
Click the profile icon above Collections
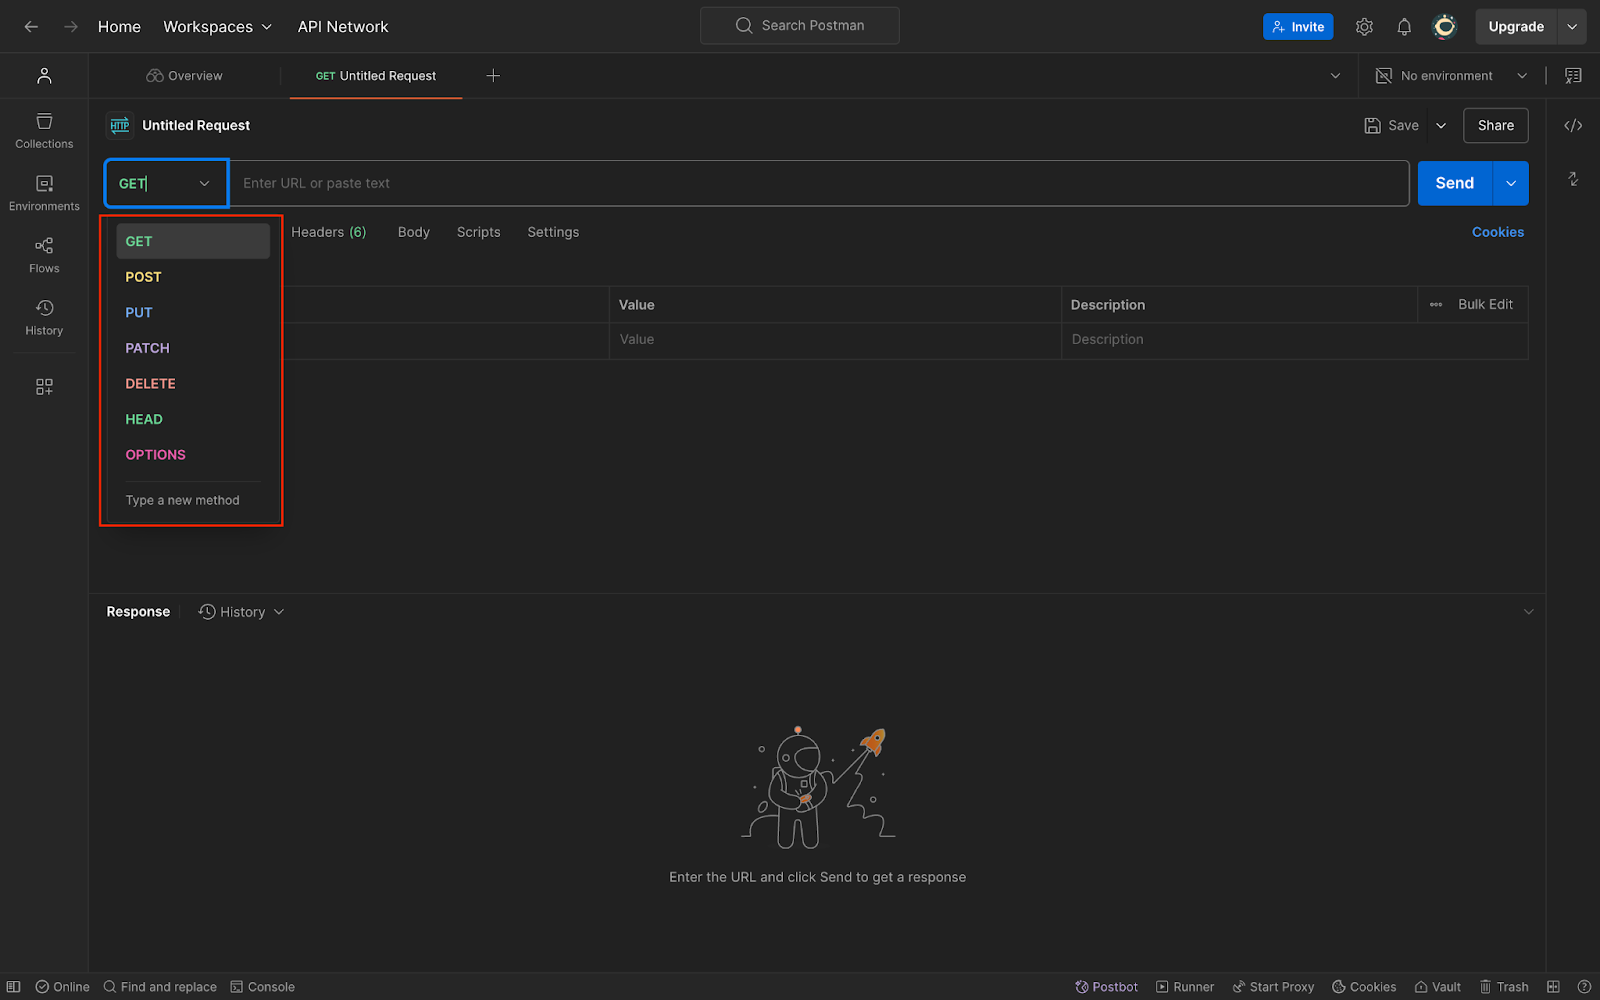coord(44,76)
